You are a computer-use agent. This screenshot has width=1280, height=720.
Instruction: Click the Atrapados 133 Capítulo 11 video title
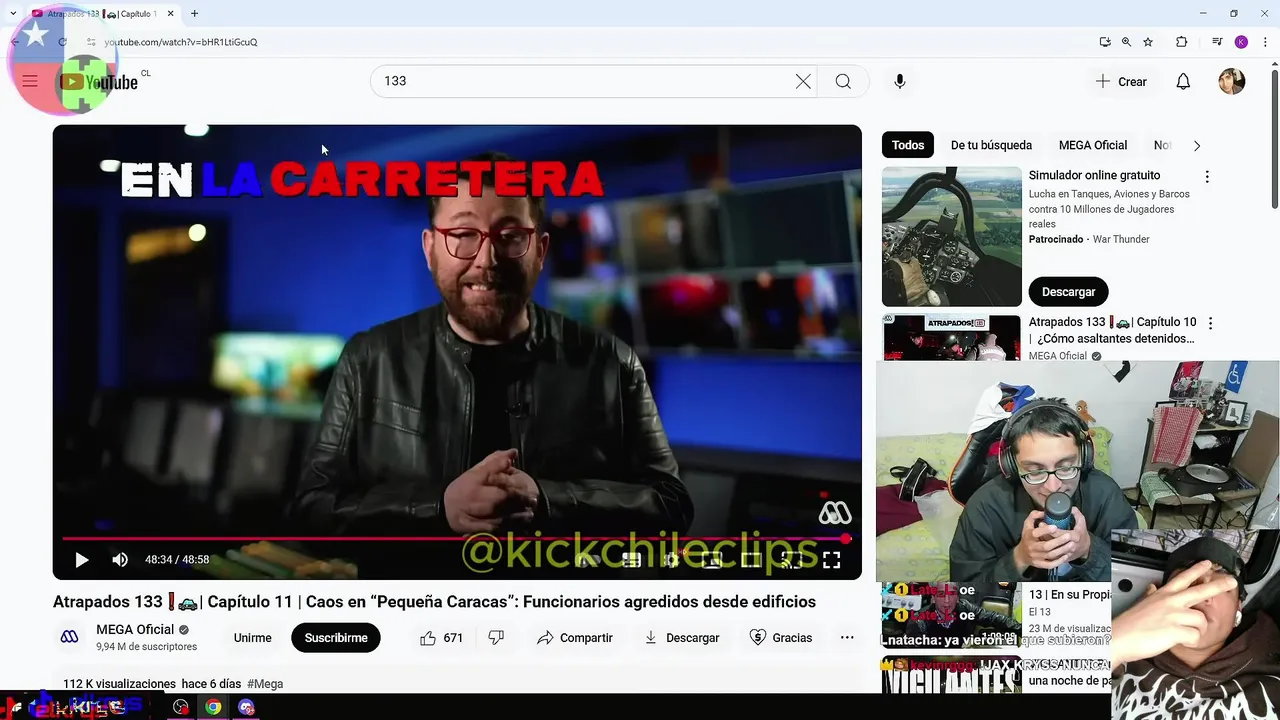click(x=434, y=602)
